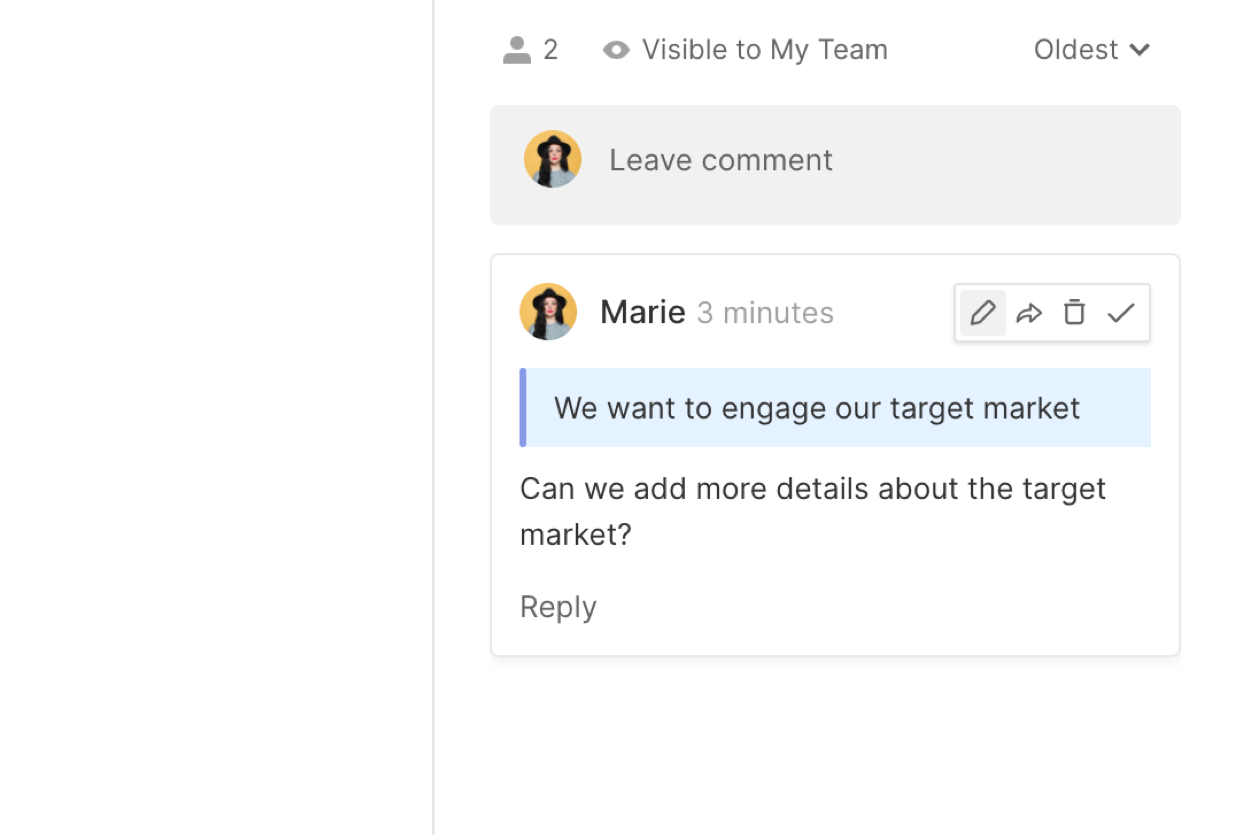Click the blue quote bar of the highlight
Screen dimensions: 1234x835
point(523,408)
